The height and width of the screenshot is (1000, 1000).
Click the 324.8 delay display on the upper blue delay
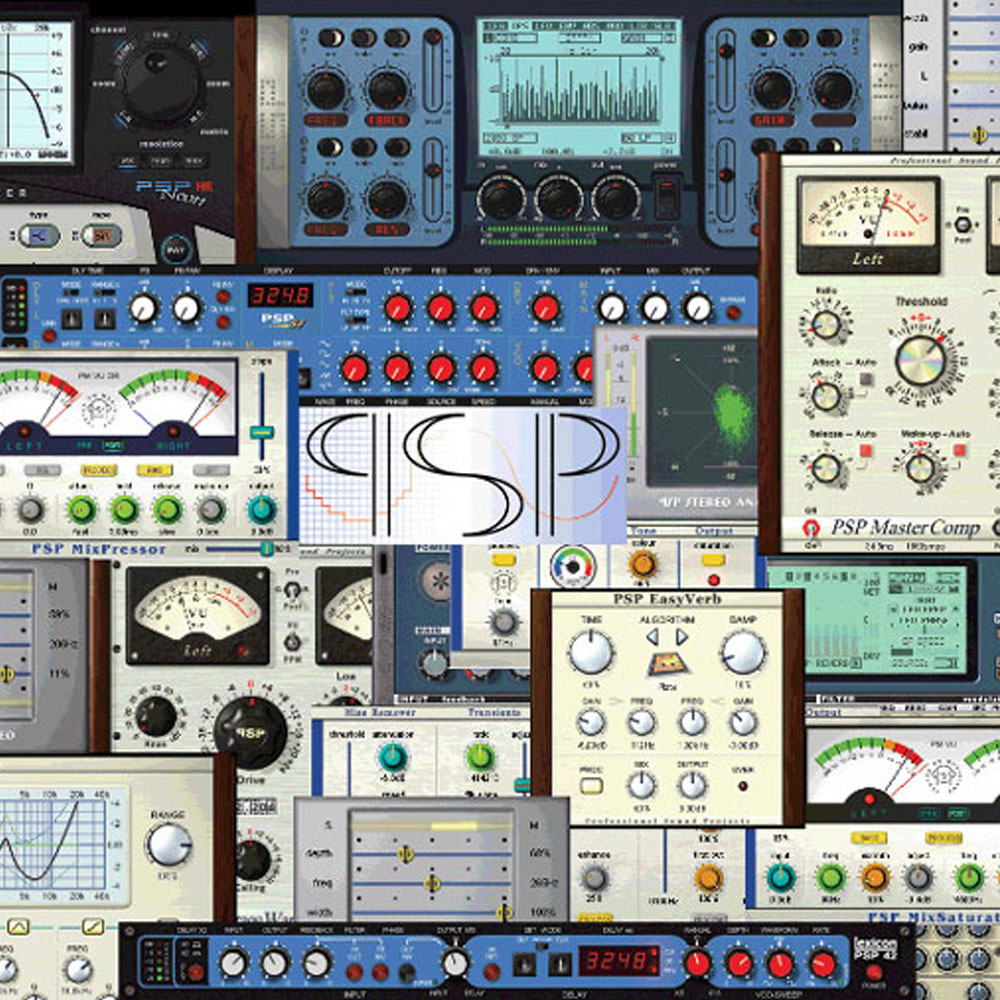[281, 295]
